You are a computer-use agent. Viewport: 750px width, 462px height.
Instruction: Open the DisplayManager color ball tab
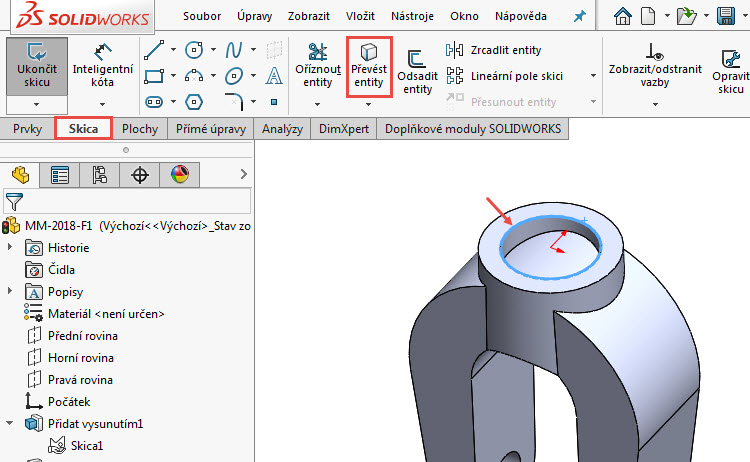click(180, 175)
